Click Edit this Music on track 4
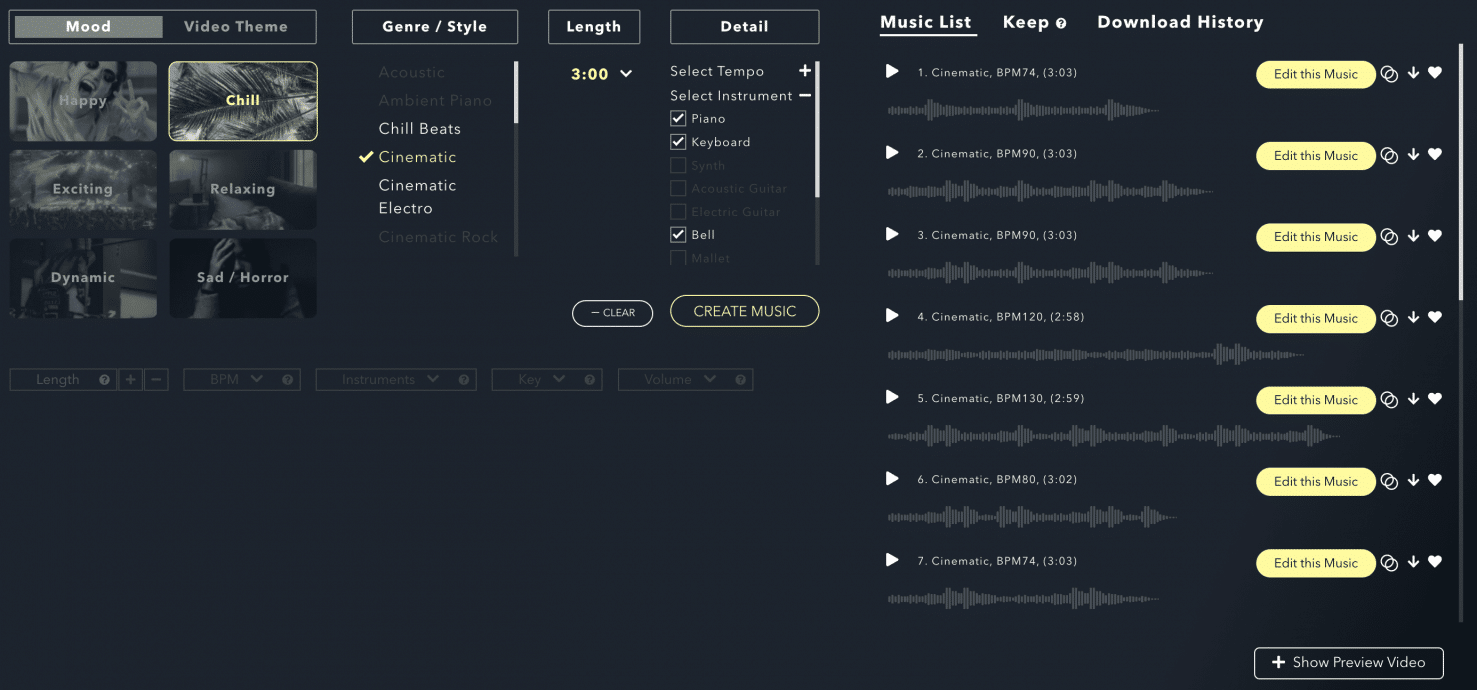Screen dimensions: 1477x690 tap(1315, 318)
